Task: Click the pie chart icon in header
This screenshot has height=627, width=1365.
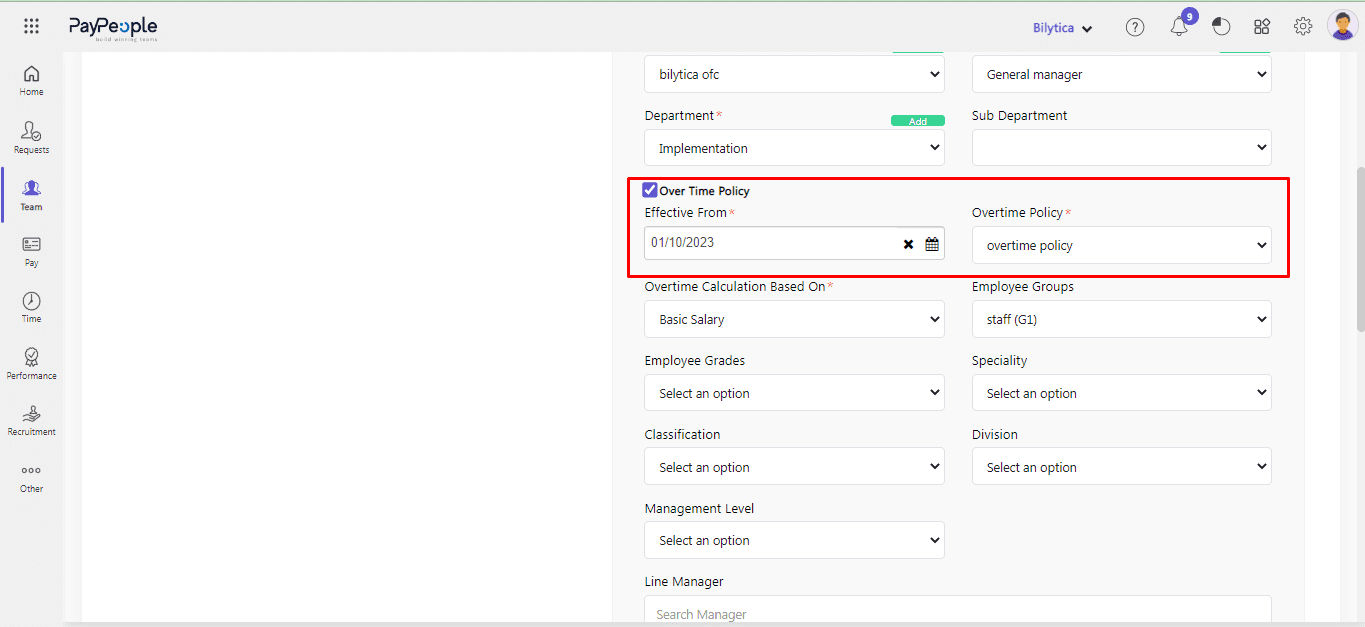Action: (1220, 27)
